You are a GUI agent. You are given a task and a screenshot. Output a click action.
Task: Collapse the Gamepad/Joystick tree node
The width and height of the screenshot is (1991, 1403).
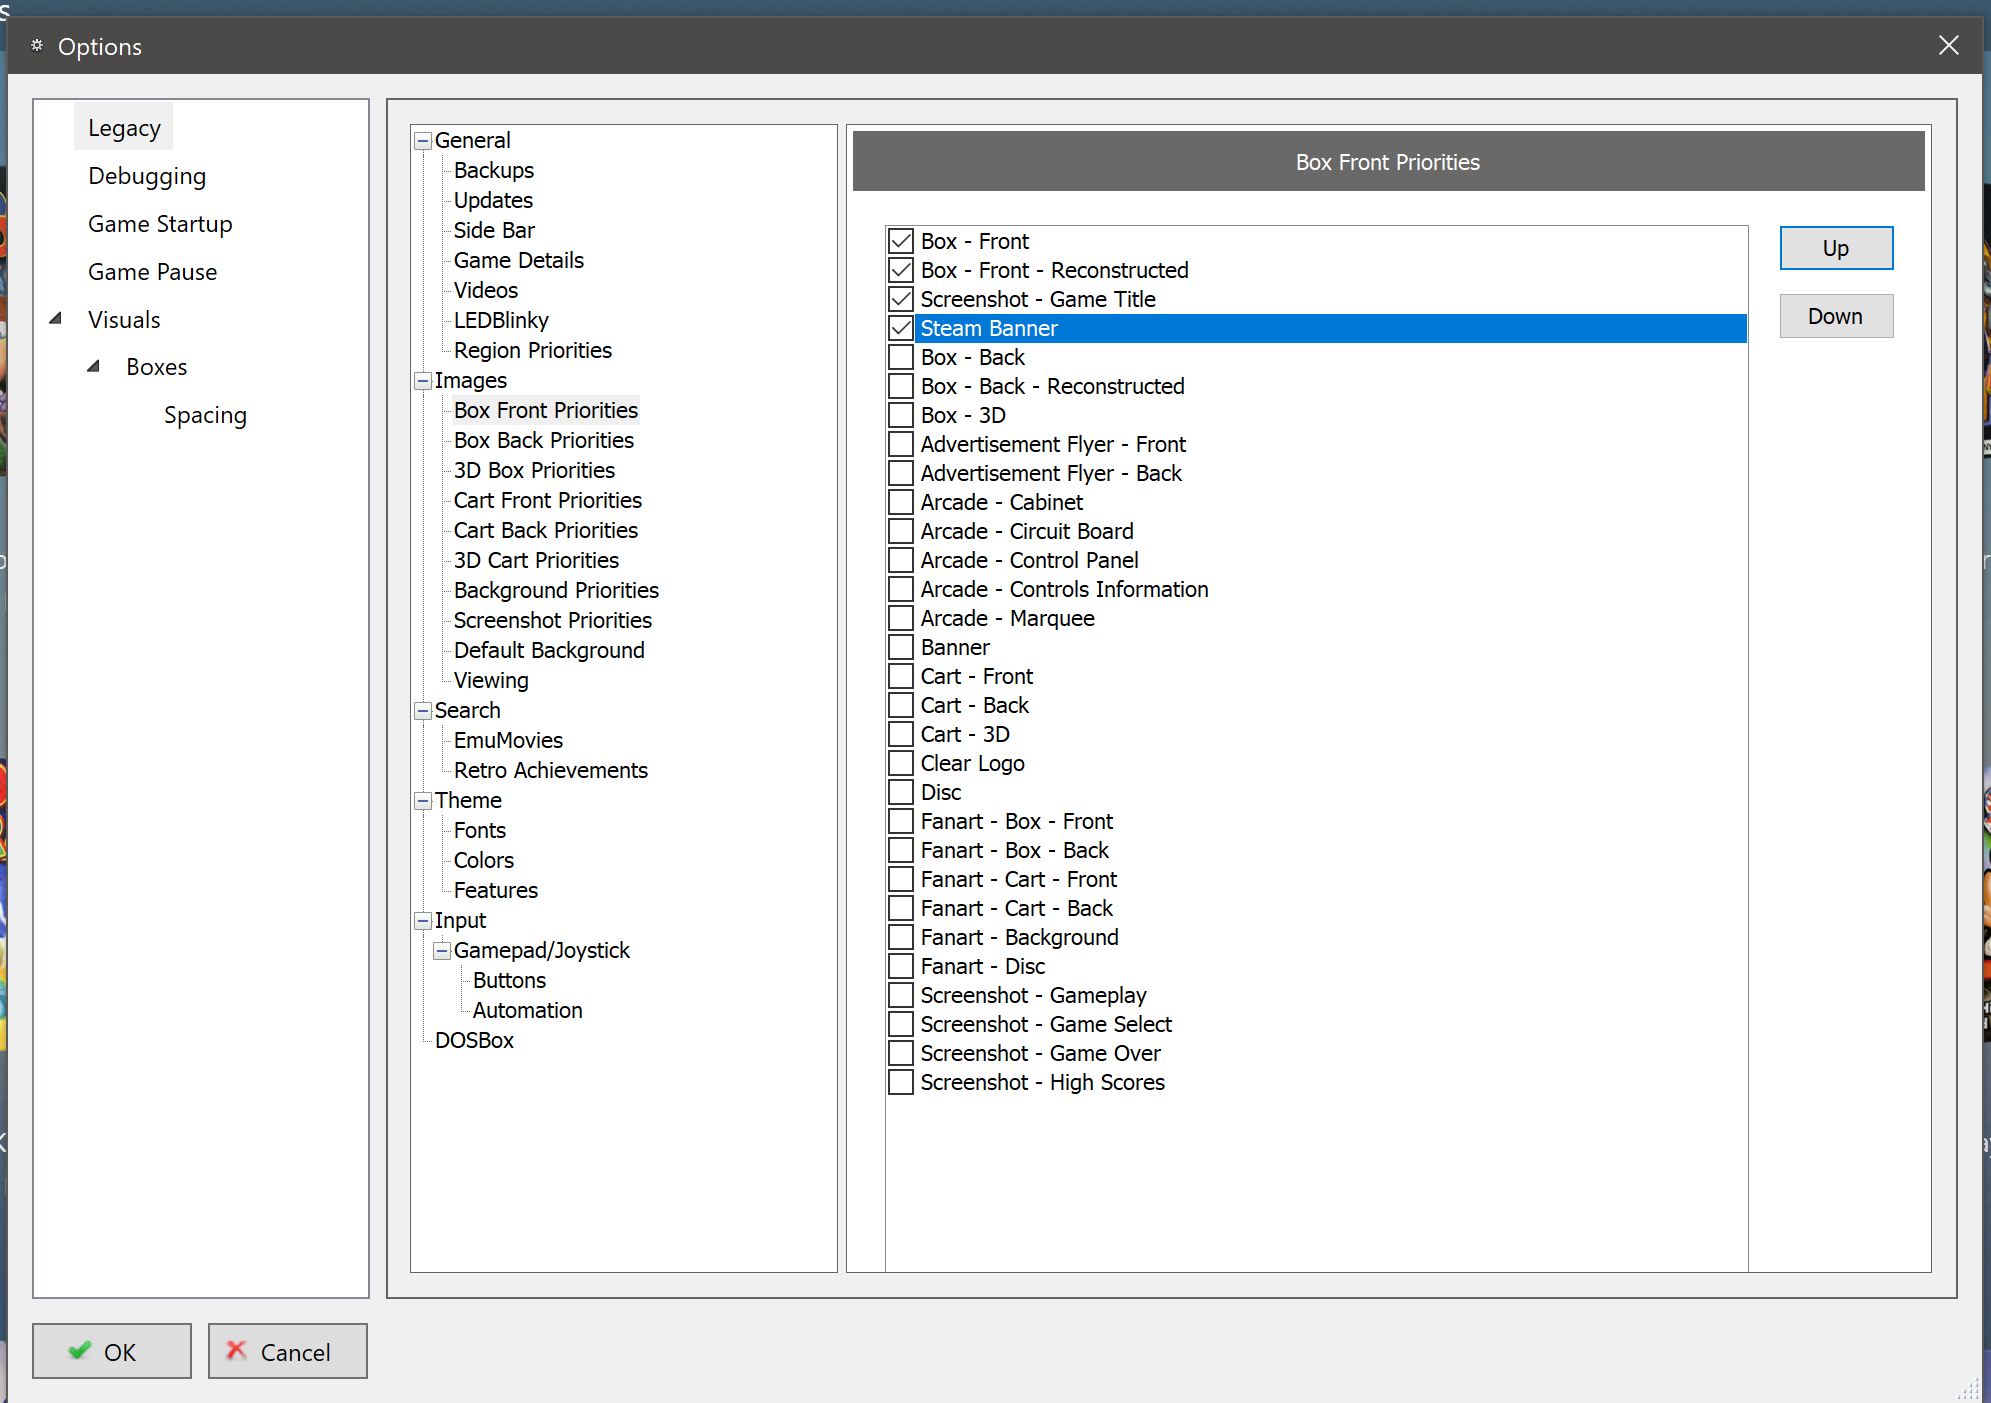click(x=442, y=951)
